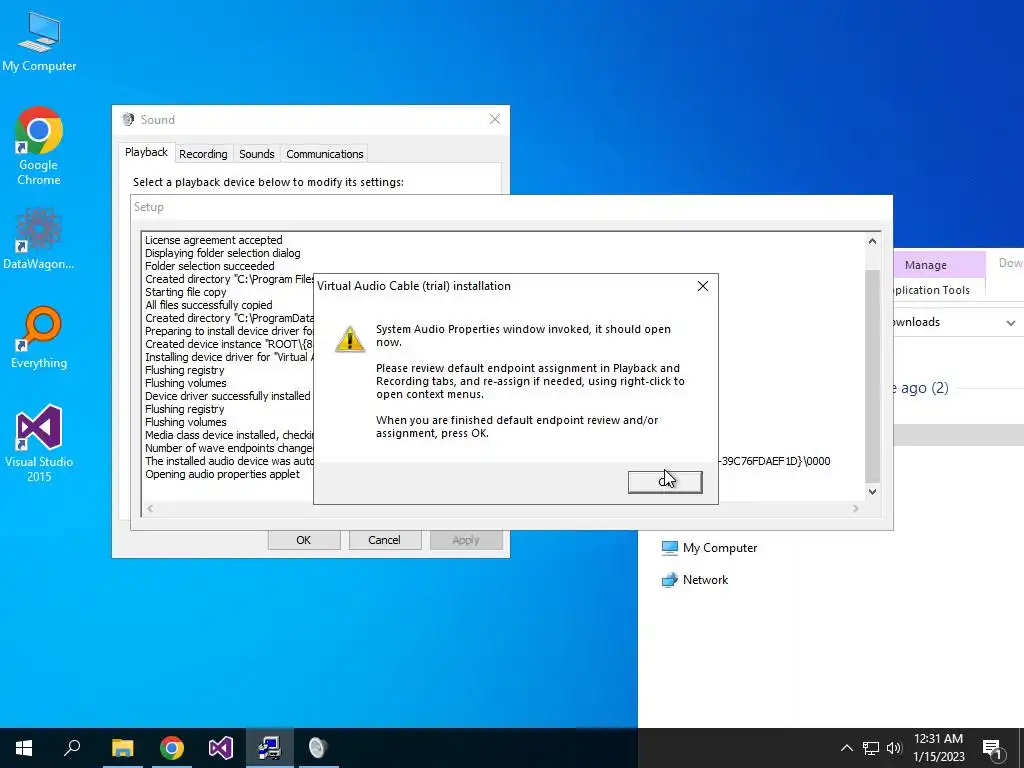Select the Sound applet taskbar icon
Image resolution: width=1024 pixels, height=768 pixels.
coord(318,748)
